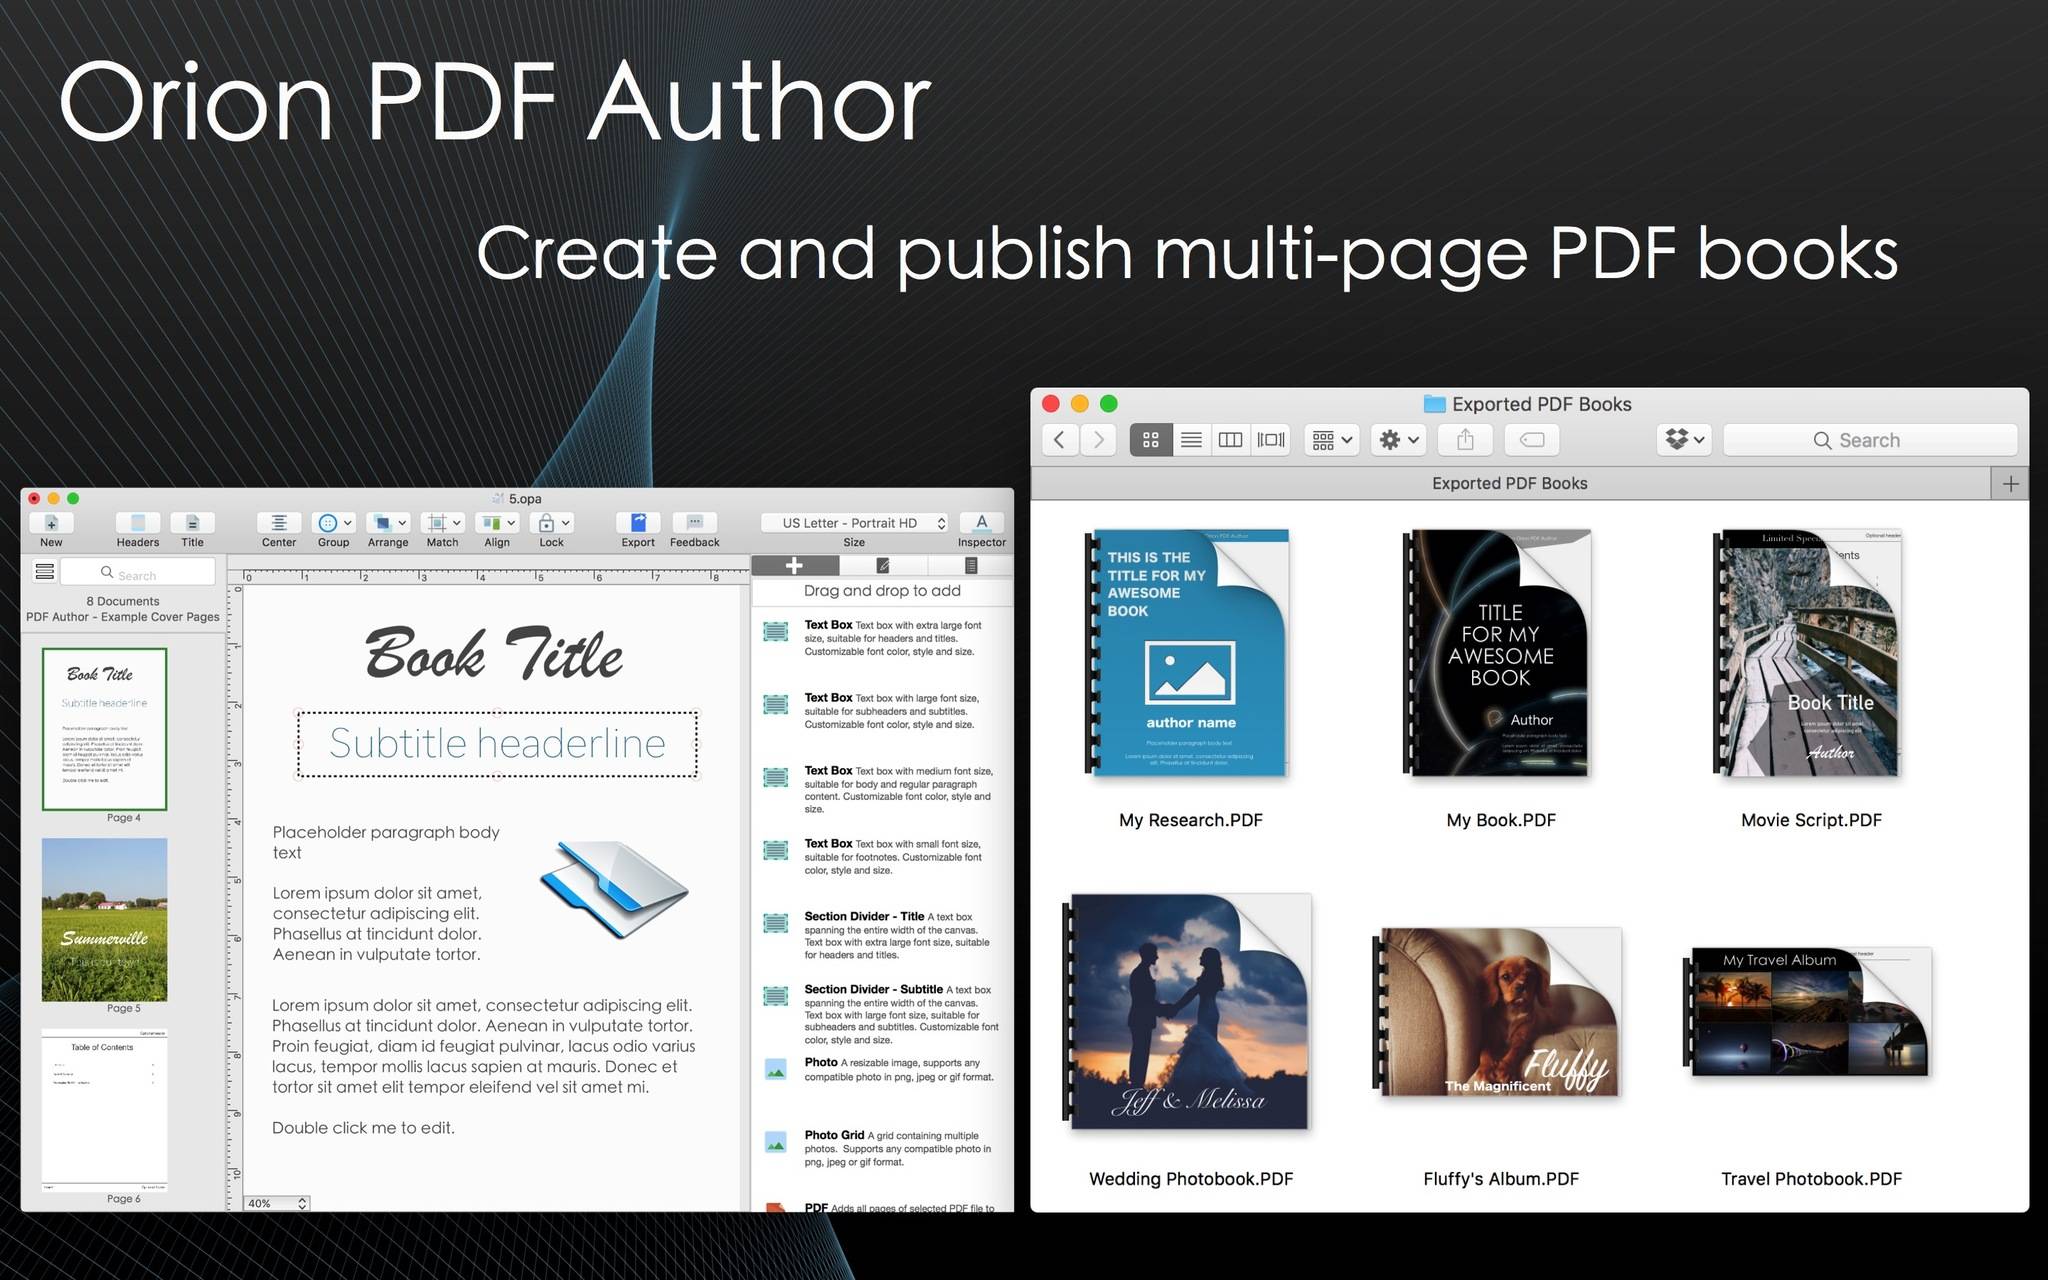Open the Arrange dropdown arrow
Viewport: 2048px width, 1280px height.
(x=402, y=523)
